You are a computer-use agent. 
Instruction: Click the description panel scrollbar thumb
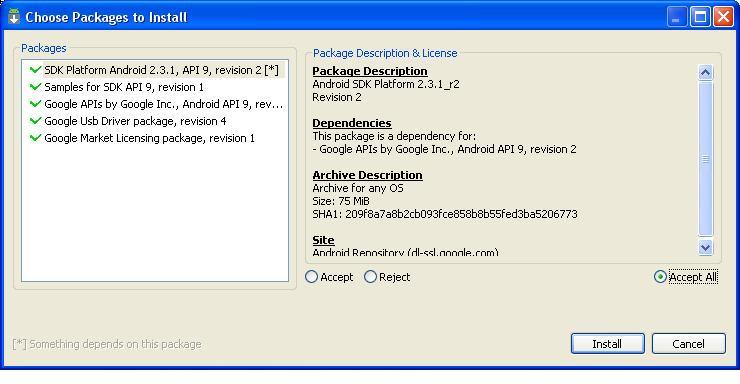click(705, 159)
